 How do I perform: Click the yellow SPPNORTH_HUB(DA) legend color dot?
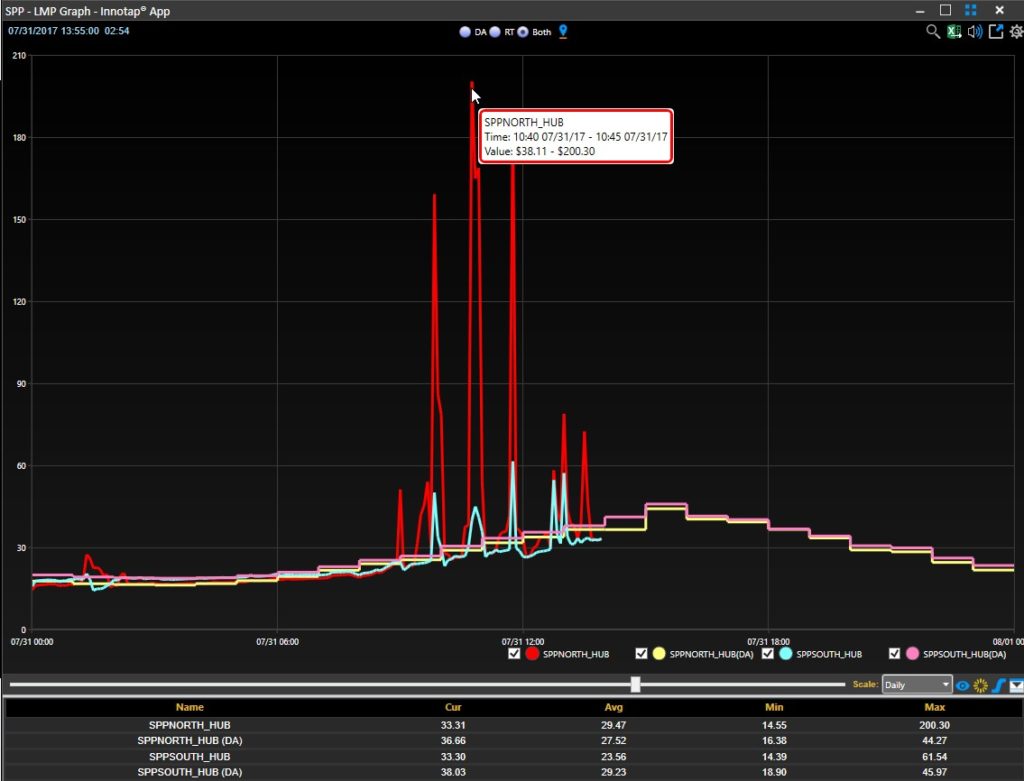tap(659, 654)
